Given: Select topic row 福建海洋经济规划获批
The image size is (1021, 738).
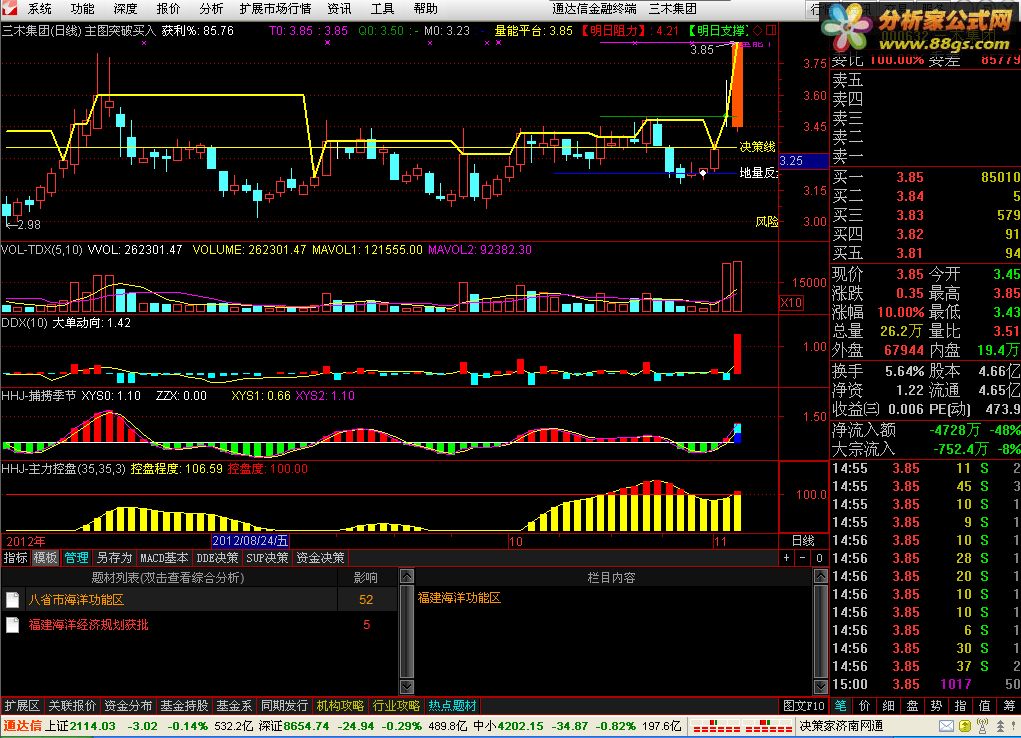Looking at the screenshot, I should click(x=199, y=625).
